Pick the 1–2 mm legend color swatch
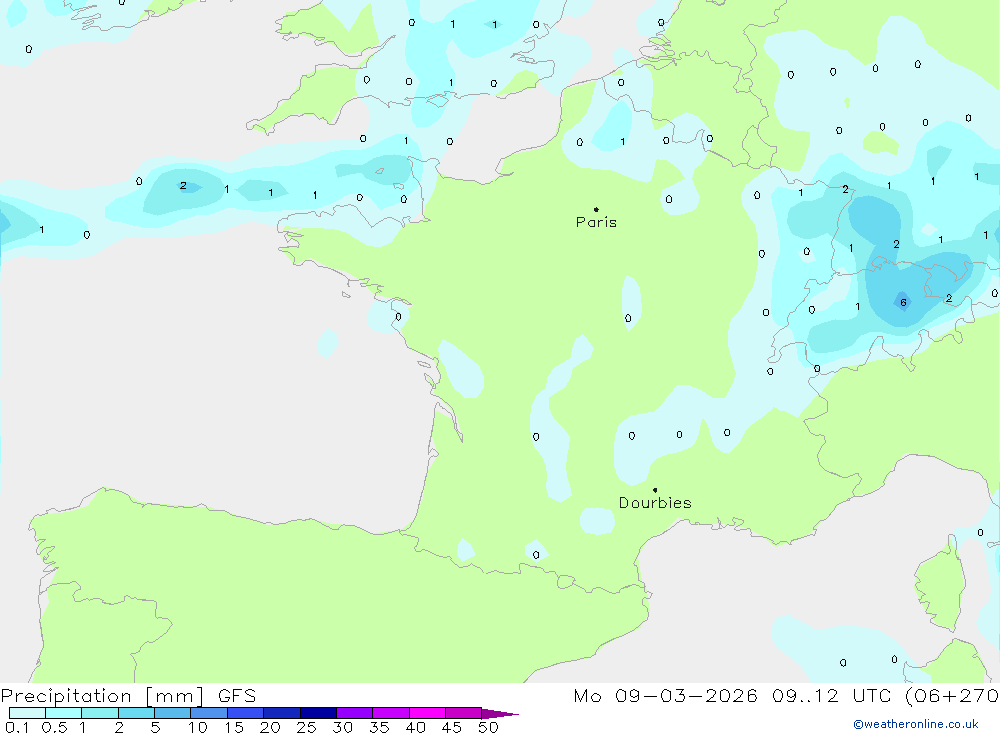Image resolution: width=1000 pixels, height=733 pixels. click(99, 713)
